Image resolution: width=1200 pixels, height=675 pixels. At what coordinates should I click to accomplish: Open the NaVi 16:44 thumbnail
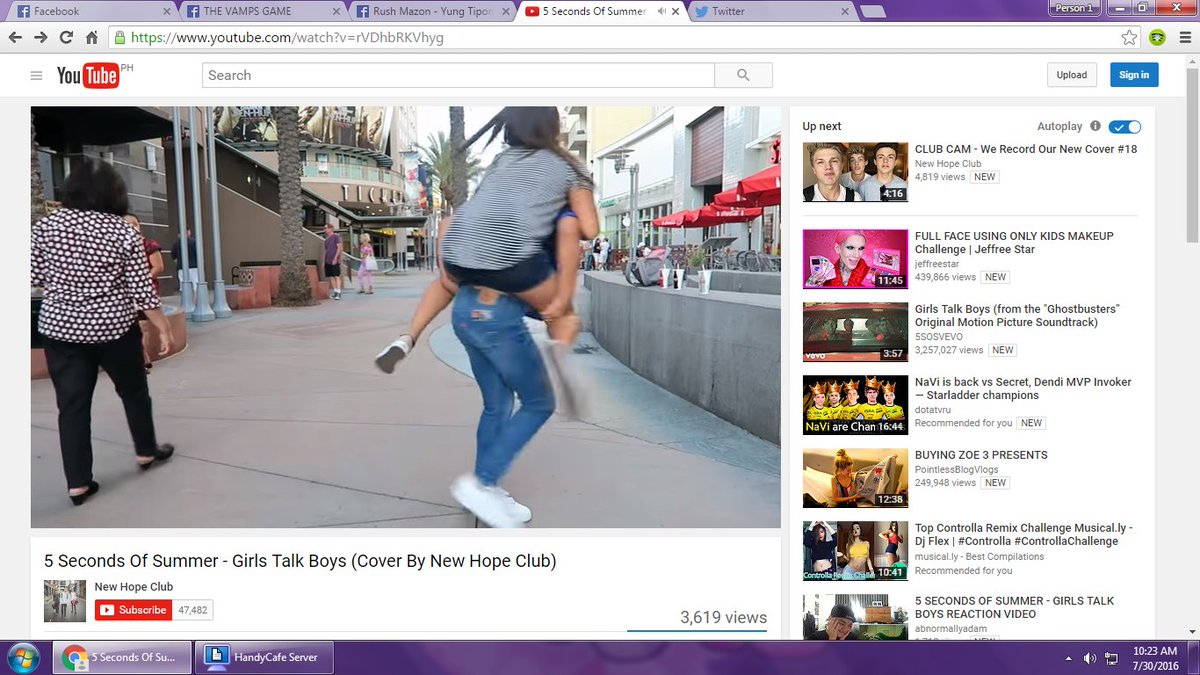[855, 405]
